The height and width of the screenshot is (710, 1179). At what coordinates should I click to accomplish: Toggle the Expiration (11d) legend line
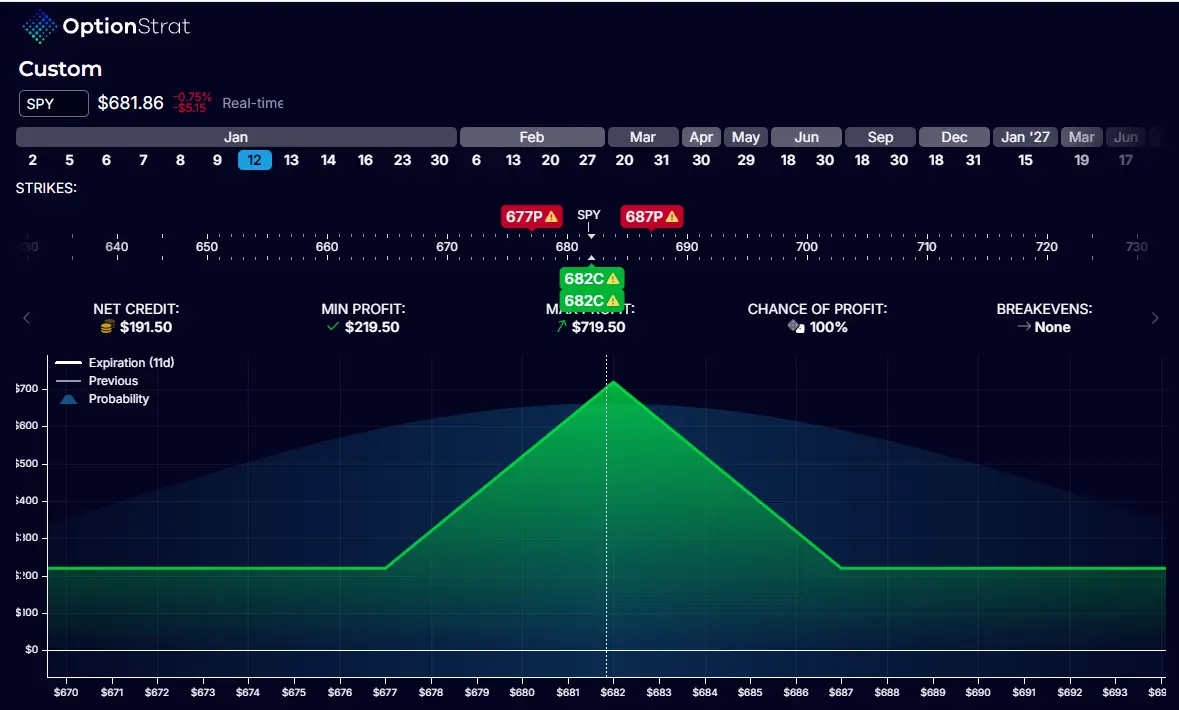[116, 363]
